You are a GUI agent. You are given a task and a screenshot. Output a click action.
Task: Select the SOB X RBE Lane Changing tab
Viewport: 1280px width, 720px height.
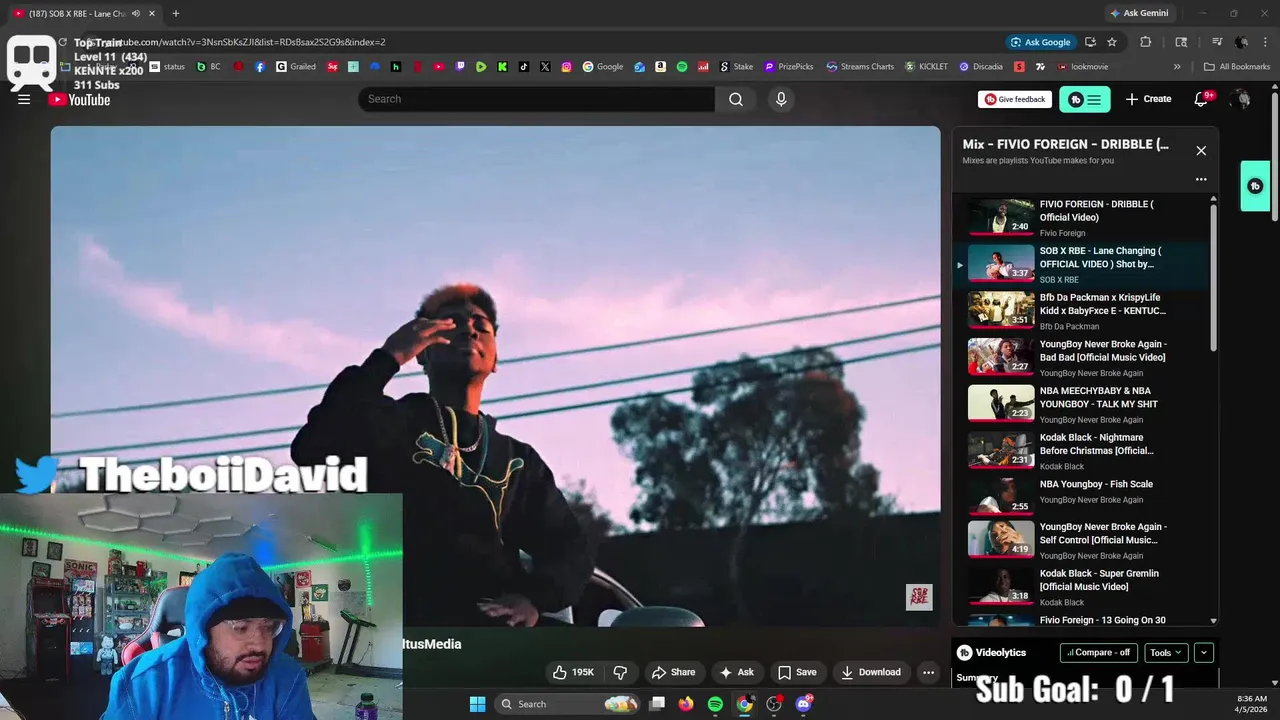[82, 13]
